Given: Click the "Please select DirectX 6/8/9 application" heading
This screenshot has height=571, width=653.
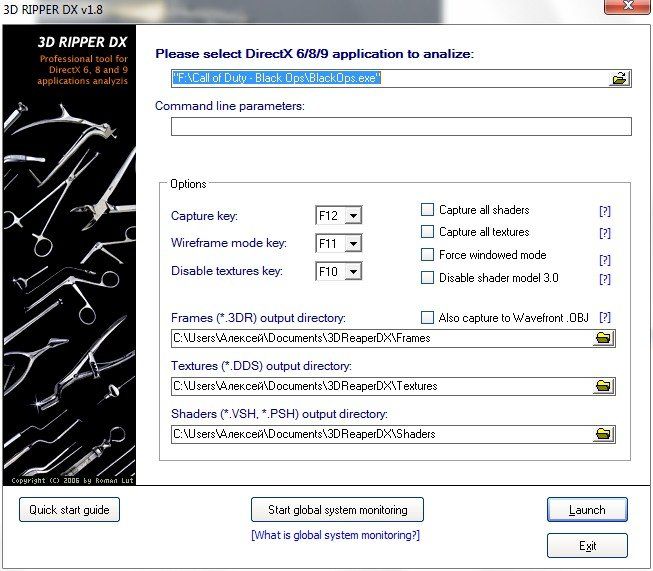Looking at the screenshot, I should pyautogui.click(x=314, y=54).
